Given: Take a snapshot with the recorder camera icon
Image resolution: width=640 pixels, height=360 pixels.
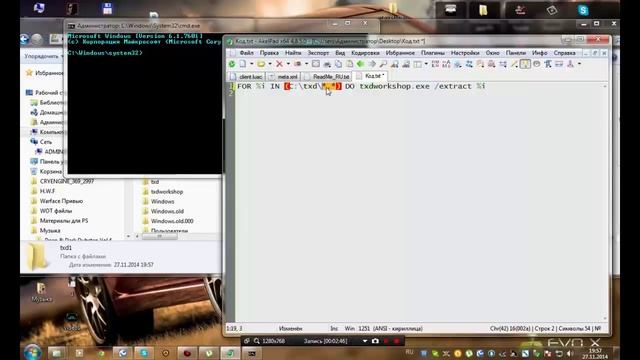Looking at the screenshot, I should [375, 341].
